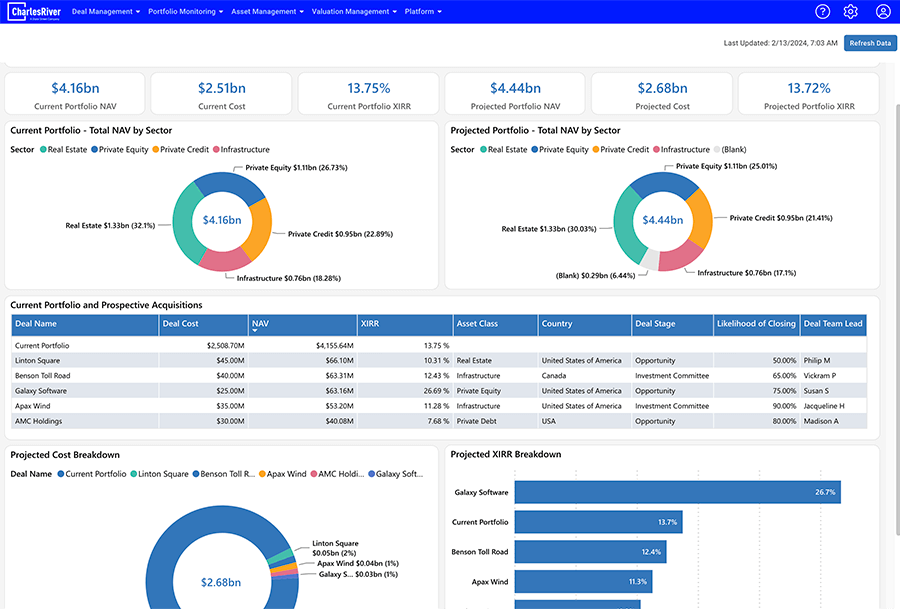
Task: Open the Portfolio Monitoring menu
Action: point(185,11)
